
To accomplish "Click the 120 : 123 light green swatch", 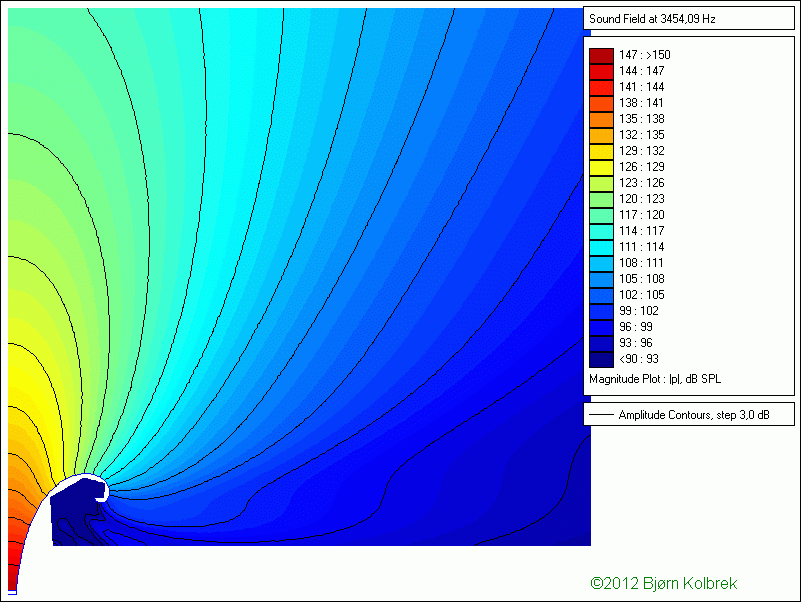I will coord(601,199).
